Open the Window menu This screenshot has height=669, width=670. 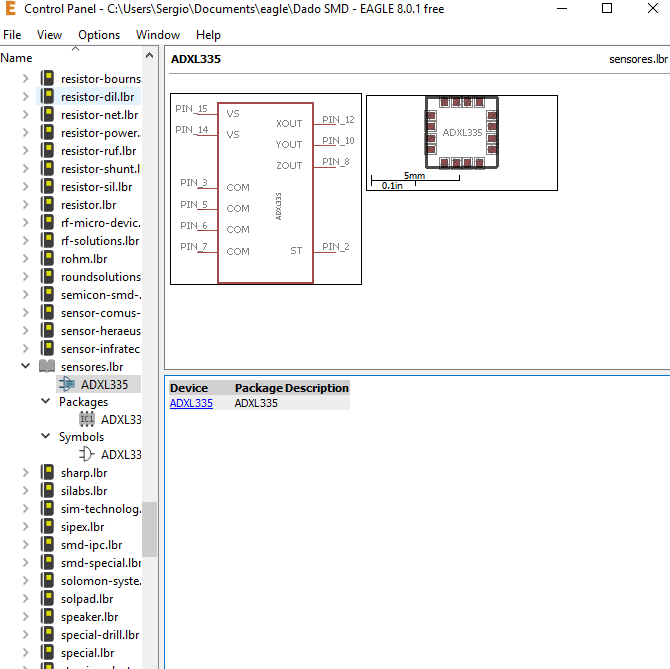158,35
